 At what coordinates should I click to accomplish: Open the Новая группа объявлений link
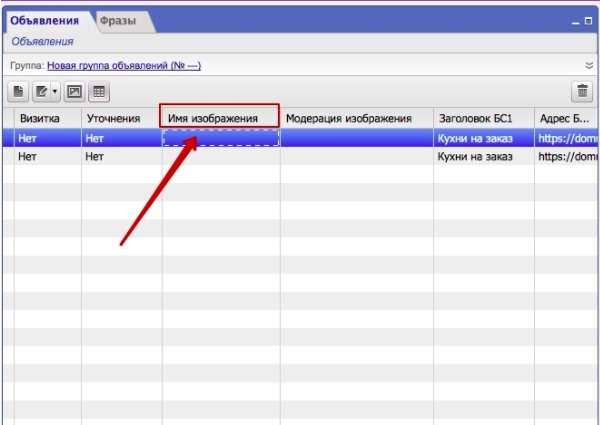click(124, 65)
